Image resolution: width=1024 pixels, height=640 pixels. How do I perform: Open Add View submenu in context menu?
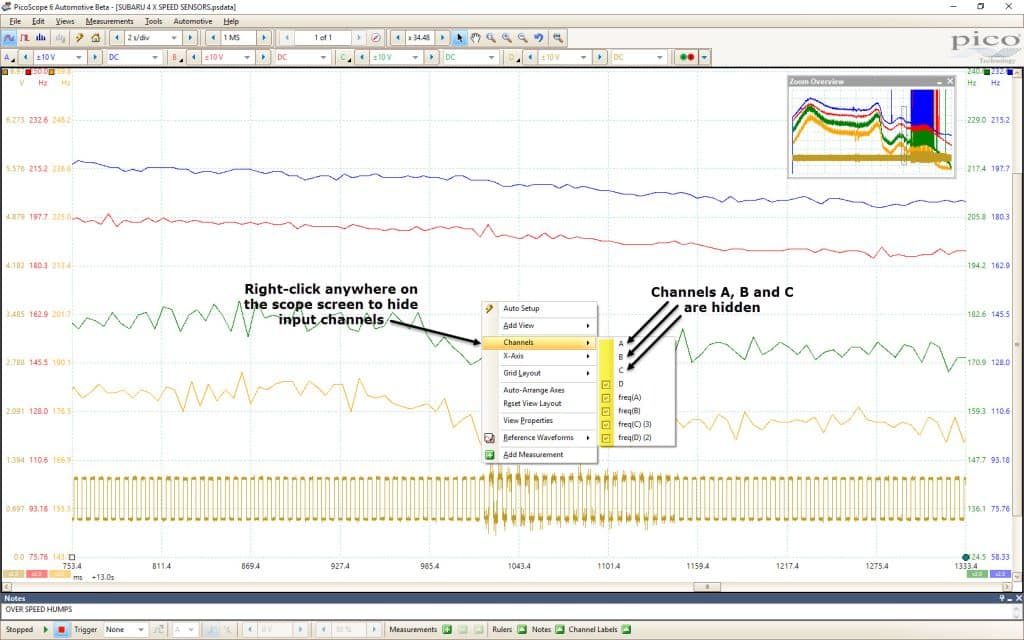[539, 325]
